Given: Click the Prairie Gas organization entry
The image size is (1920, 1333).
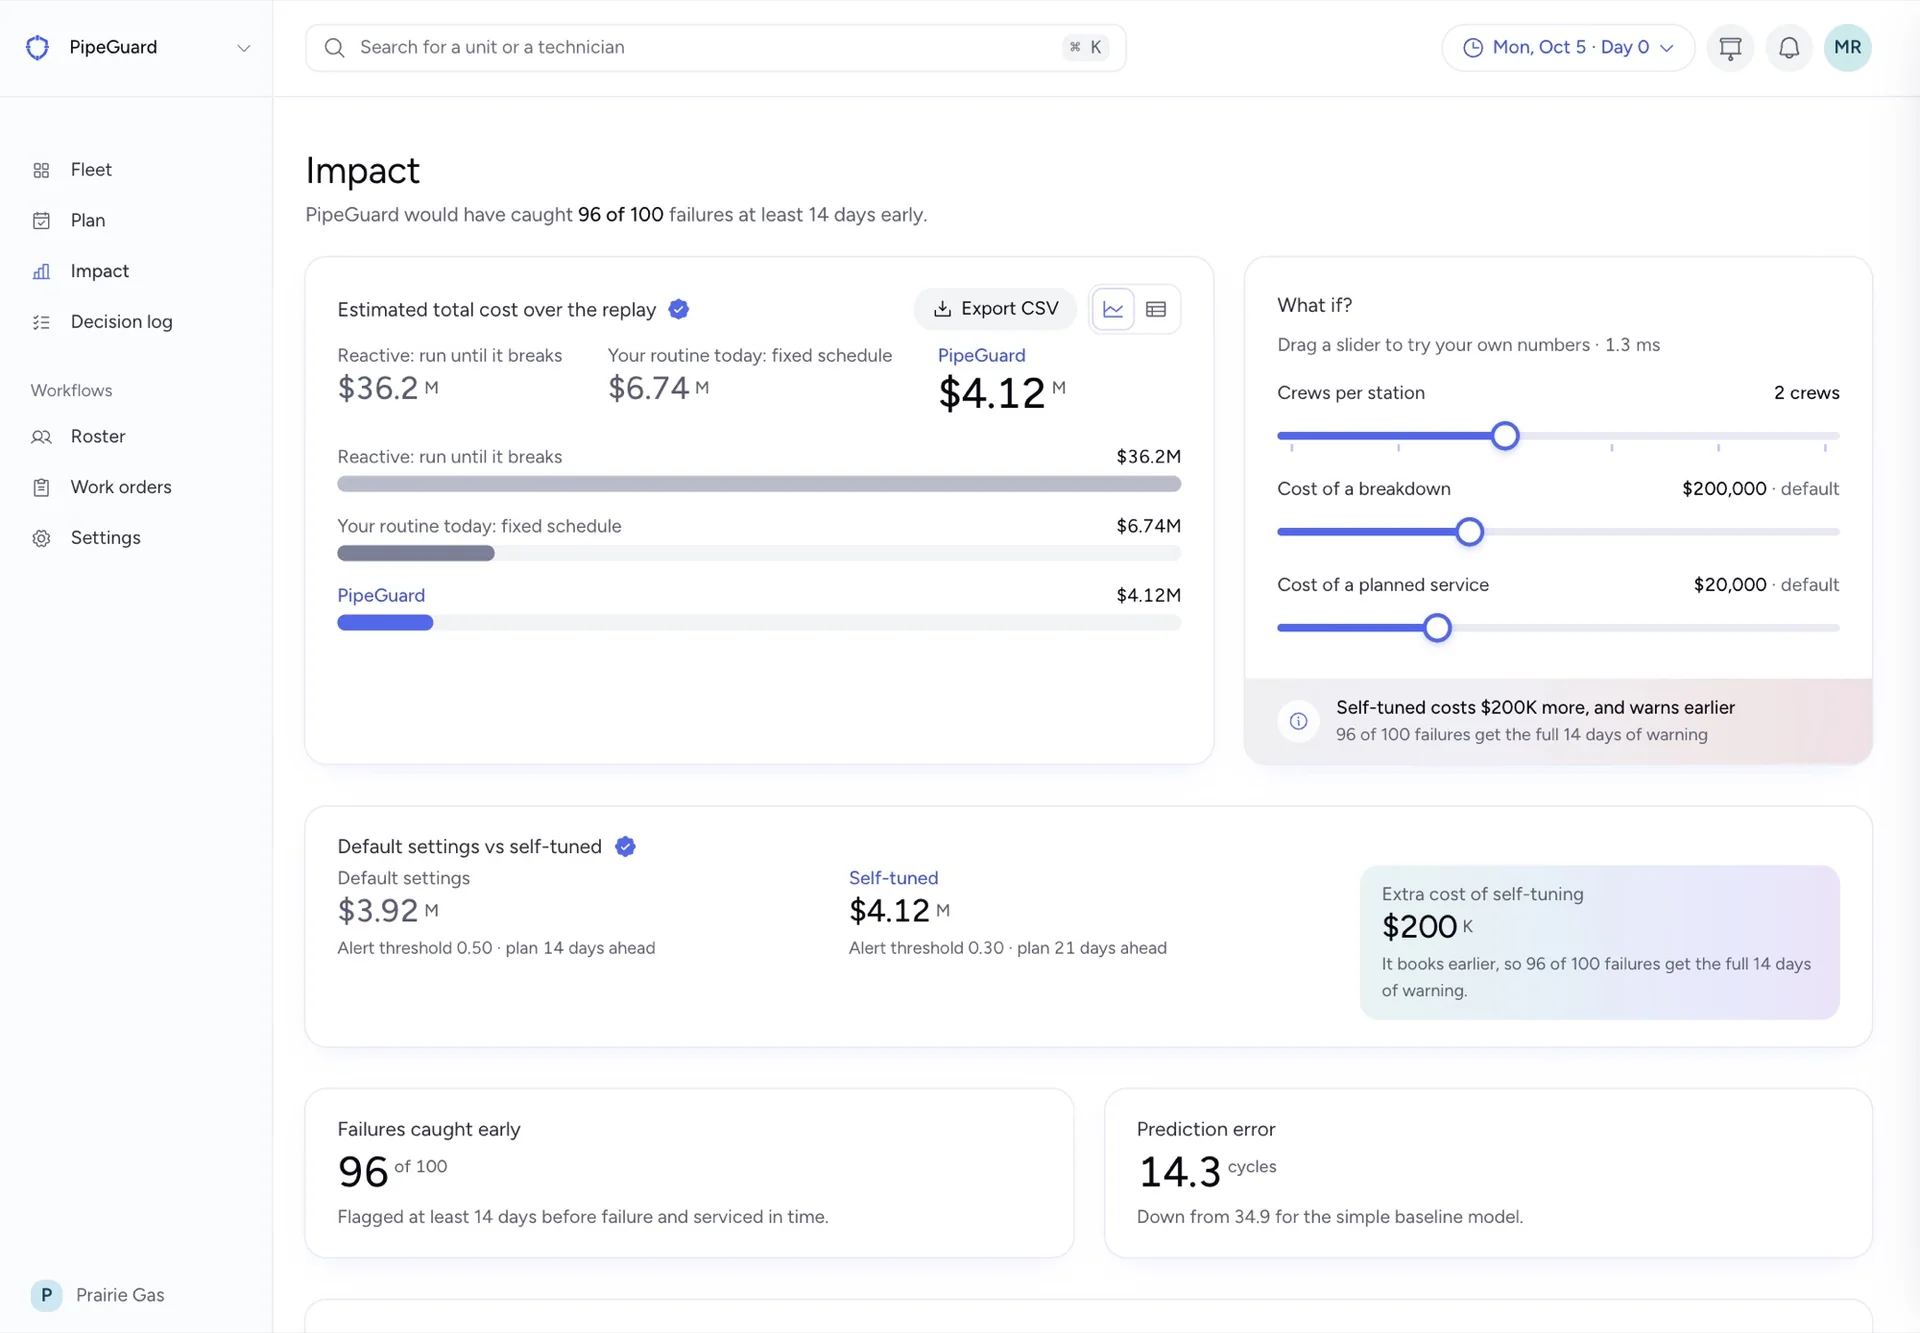Looking at the screenshot, I should (98, 1295).
